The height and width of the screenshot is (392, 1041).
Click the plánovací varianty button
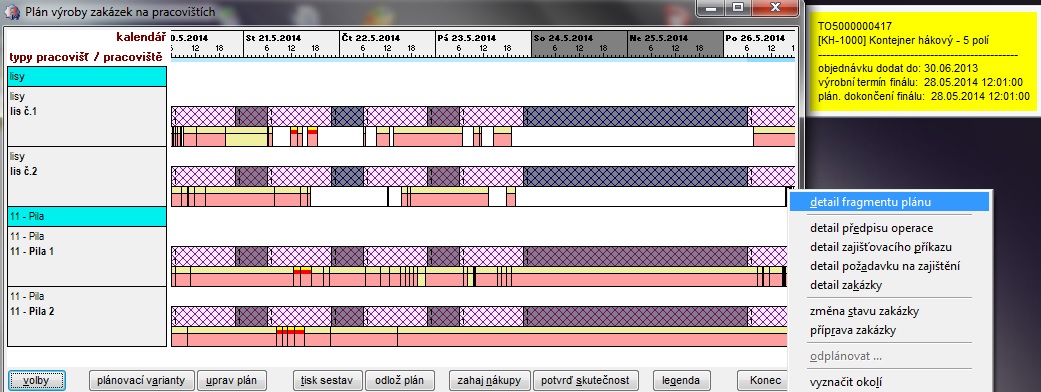point(141,381)
